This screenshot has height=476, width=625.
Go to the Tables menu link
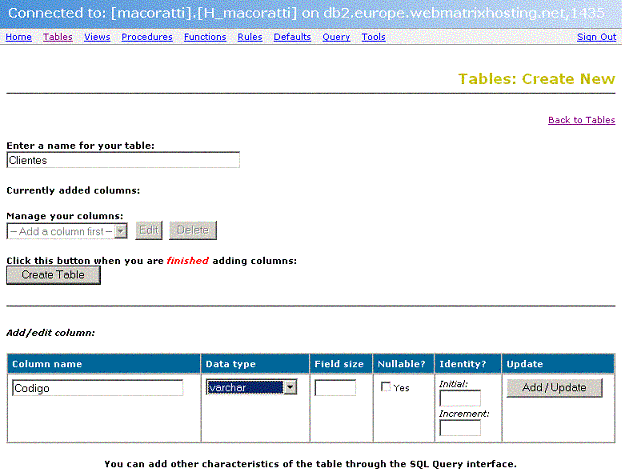[x=58, y=37]
